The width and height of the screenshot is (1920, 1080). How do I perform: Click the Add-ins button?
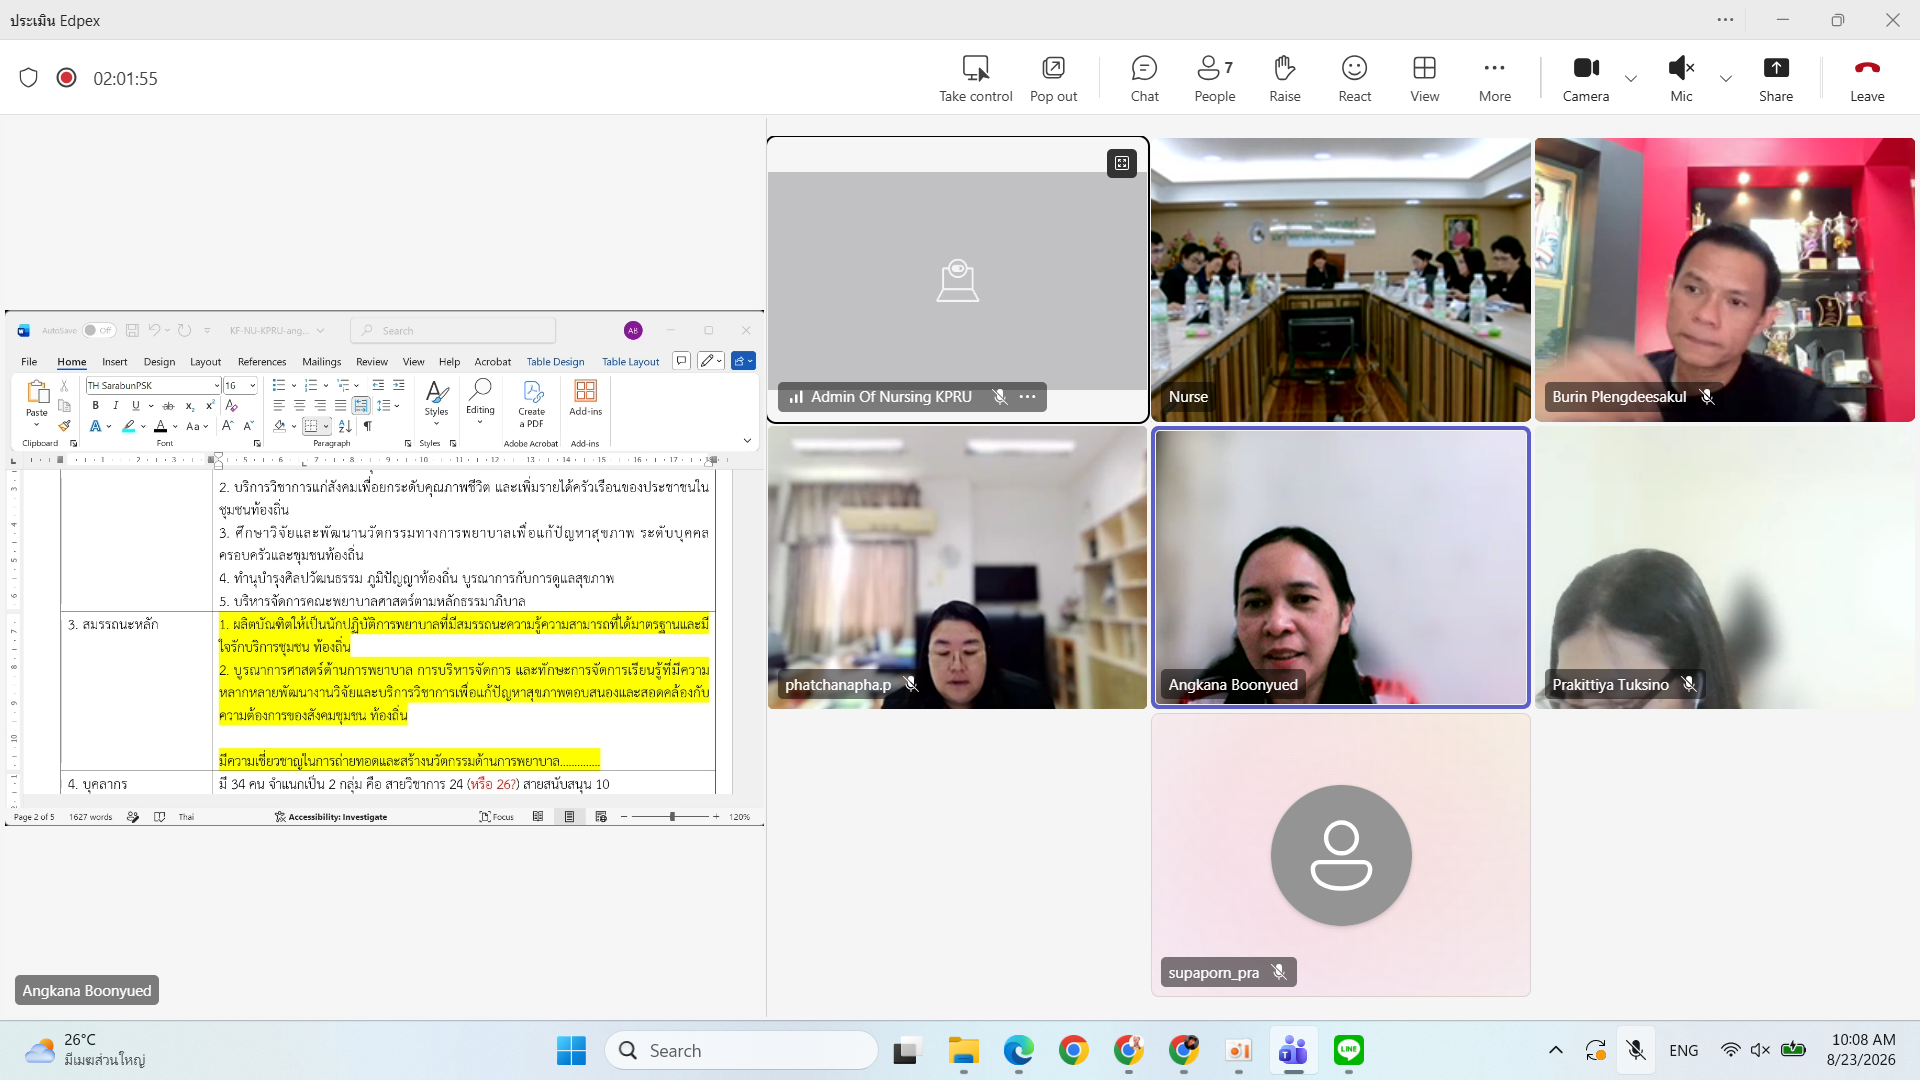[x=586, y=398]
